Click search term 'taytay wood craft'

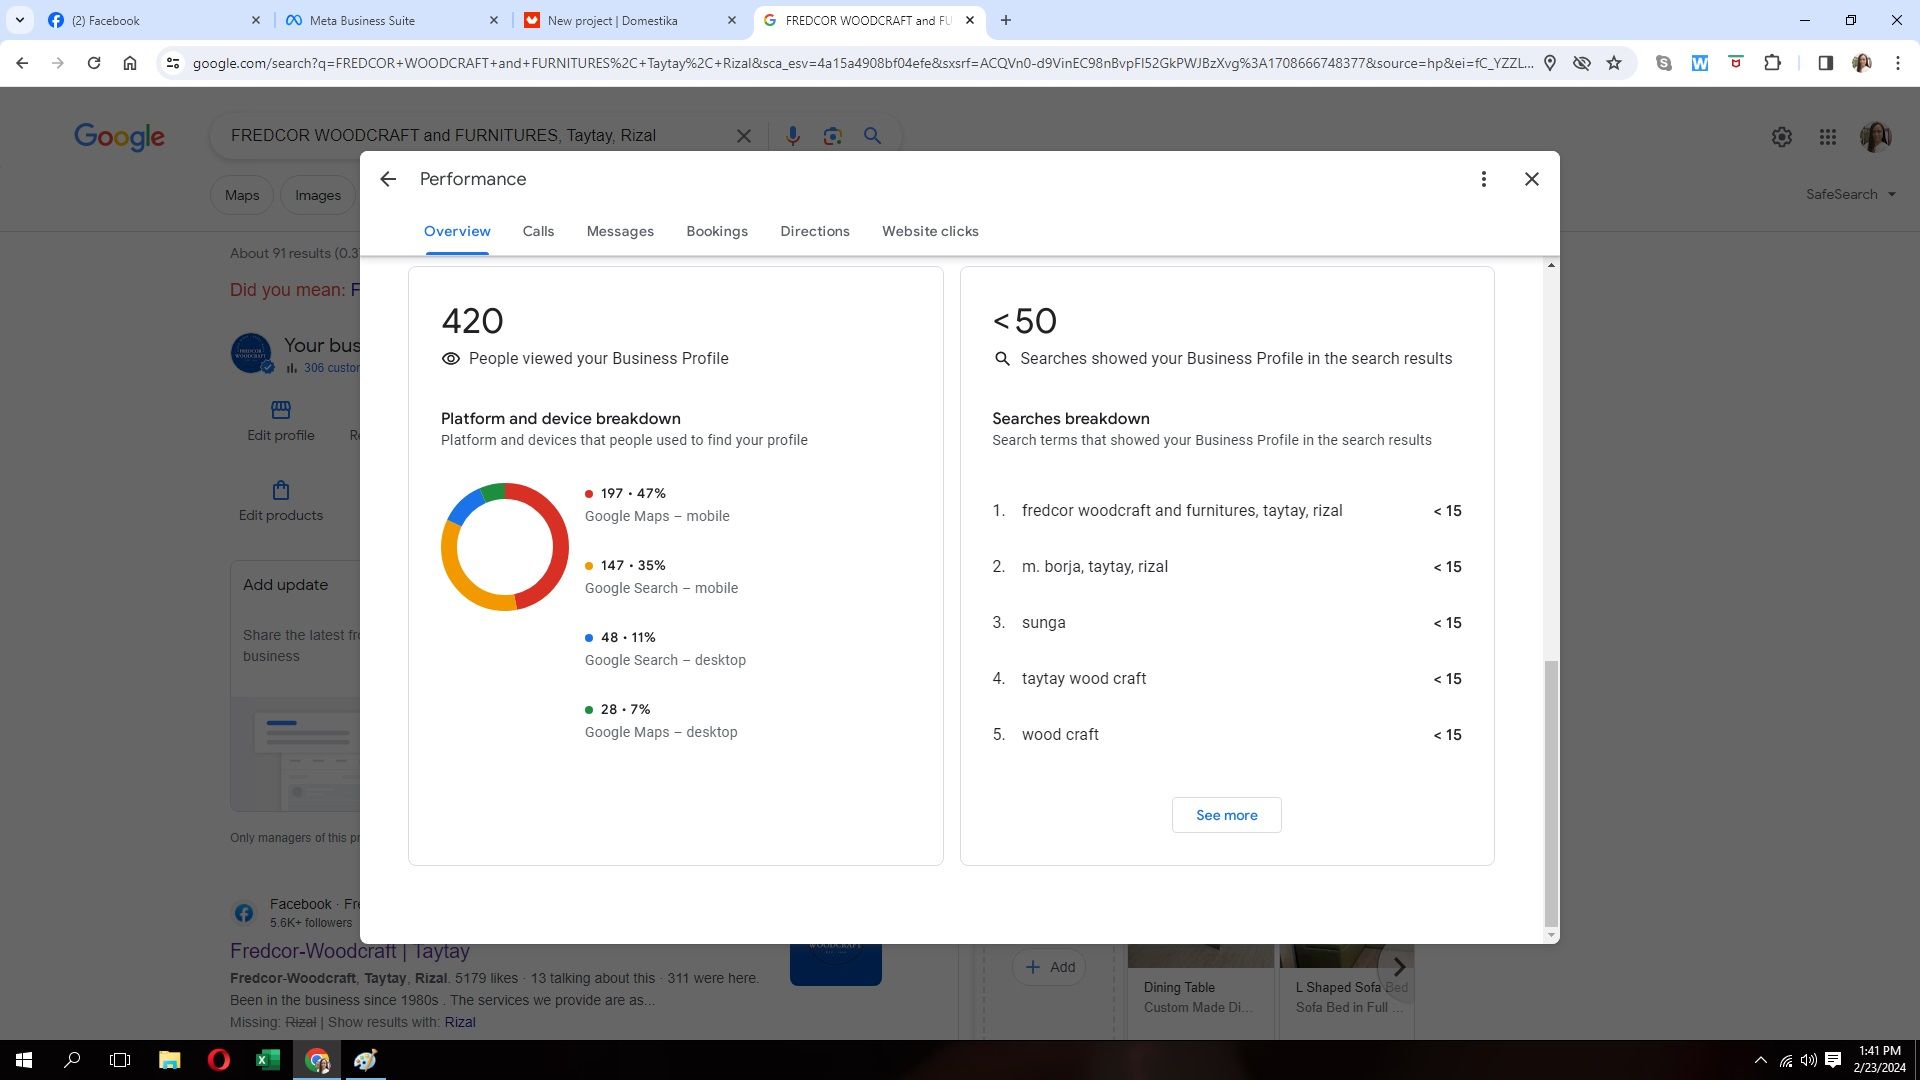click(x=1084, y=678)
